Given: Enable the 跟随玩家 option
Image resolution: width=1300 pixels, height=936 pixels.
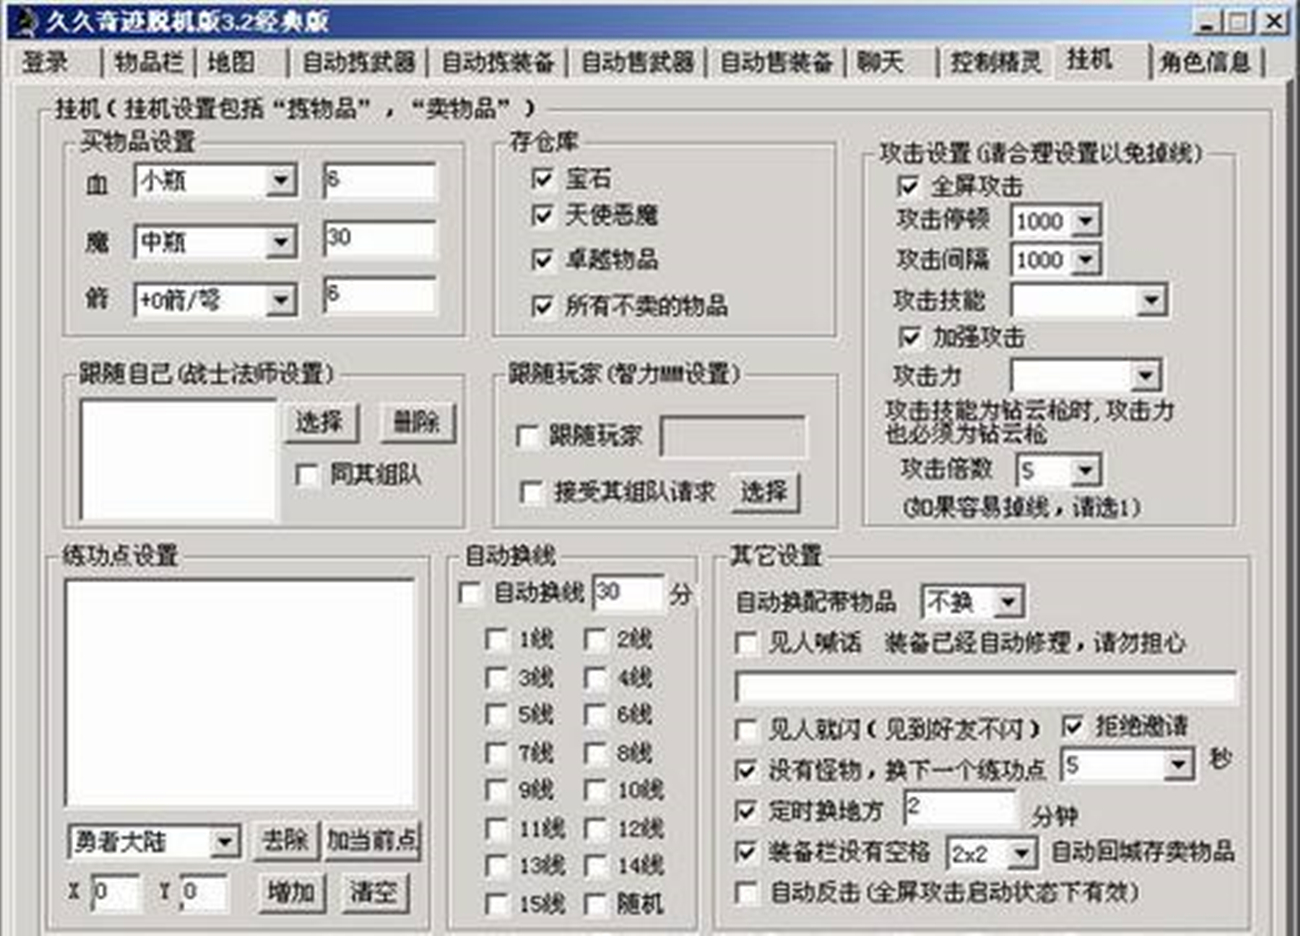Looking at the screenshot, I should pyautogui.click(x=528, y=436).
